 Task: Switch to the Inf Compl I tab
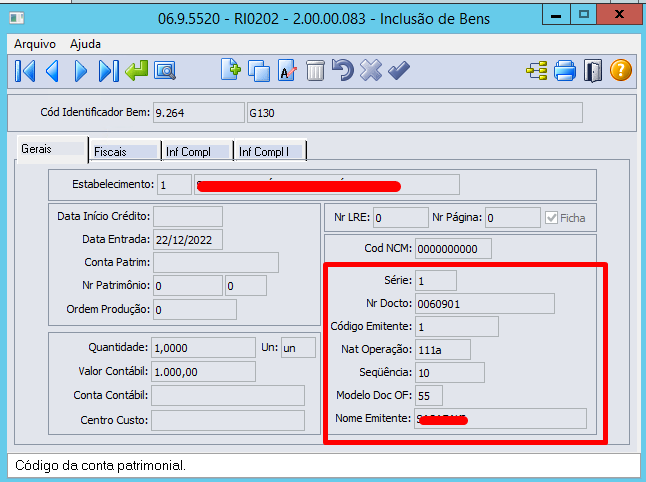270,152
